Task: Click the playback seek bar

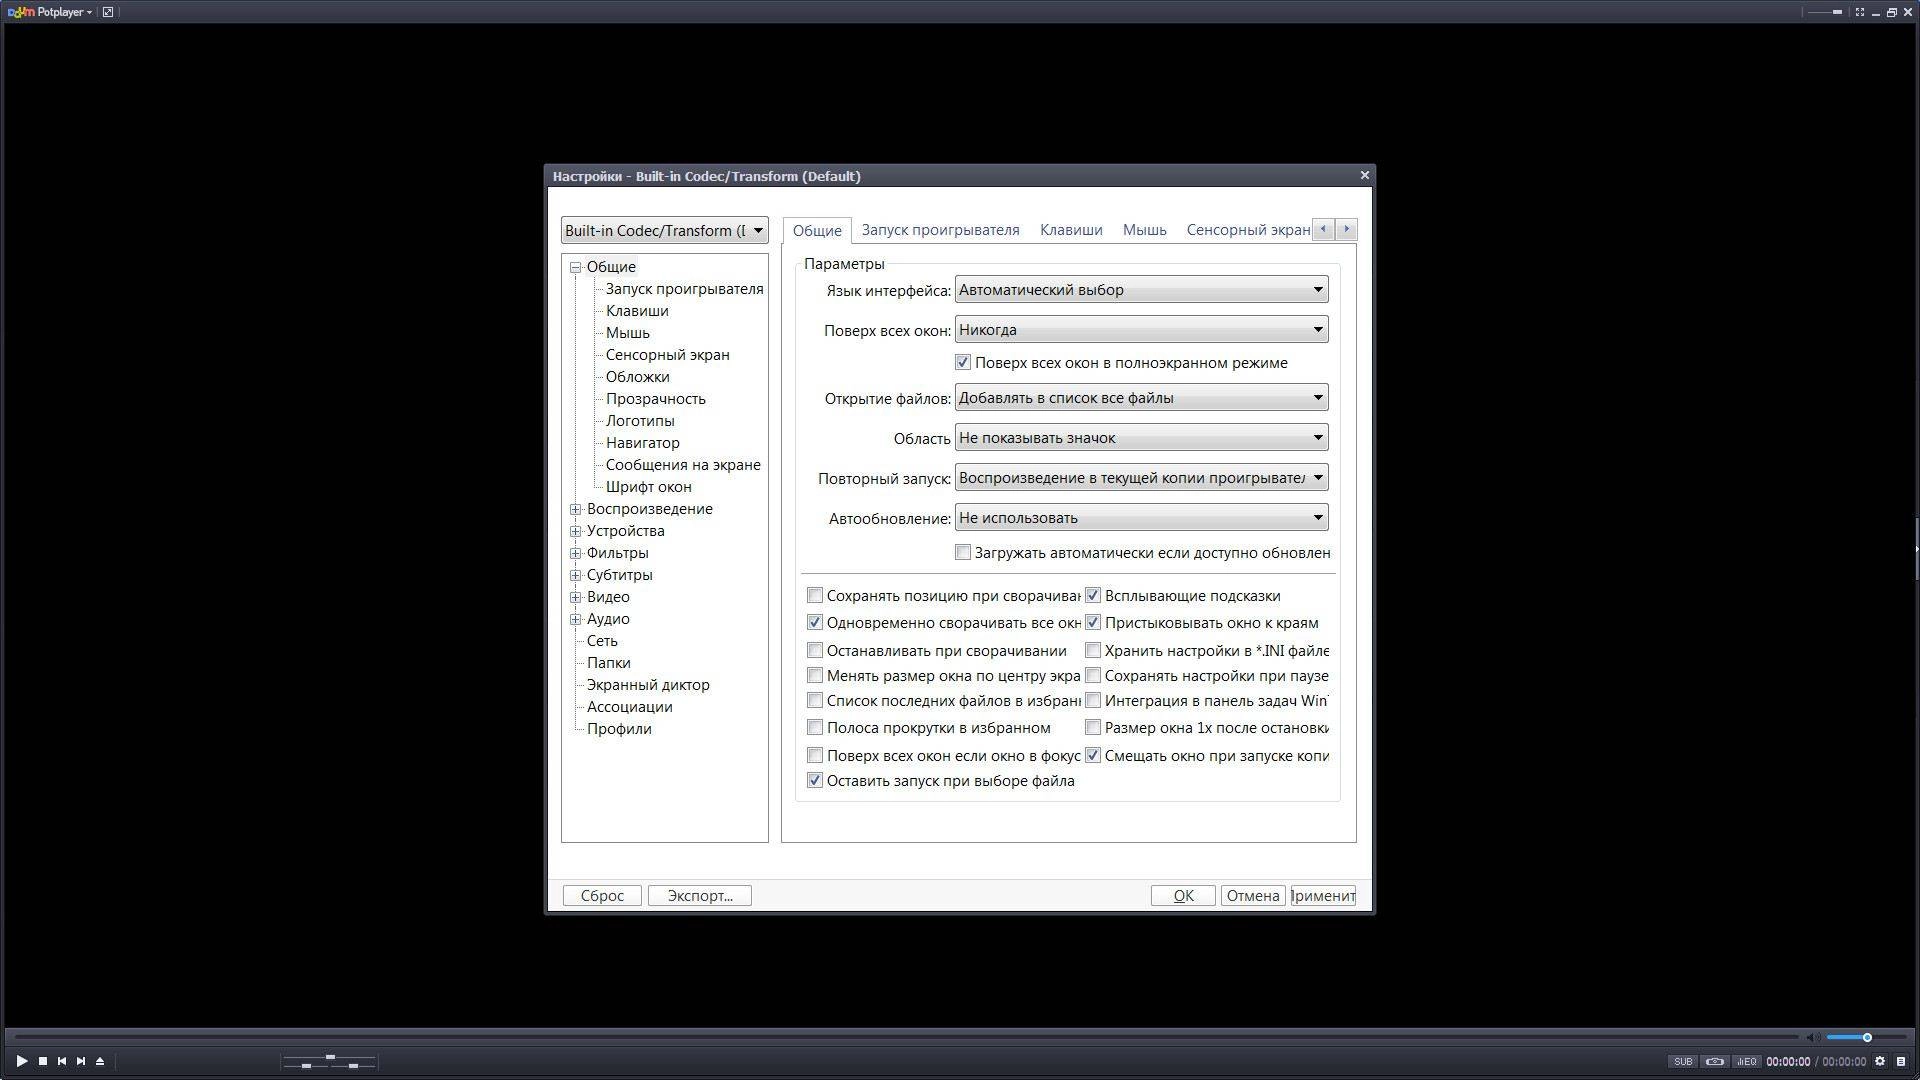Action: tap(905, 1037)
